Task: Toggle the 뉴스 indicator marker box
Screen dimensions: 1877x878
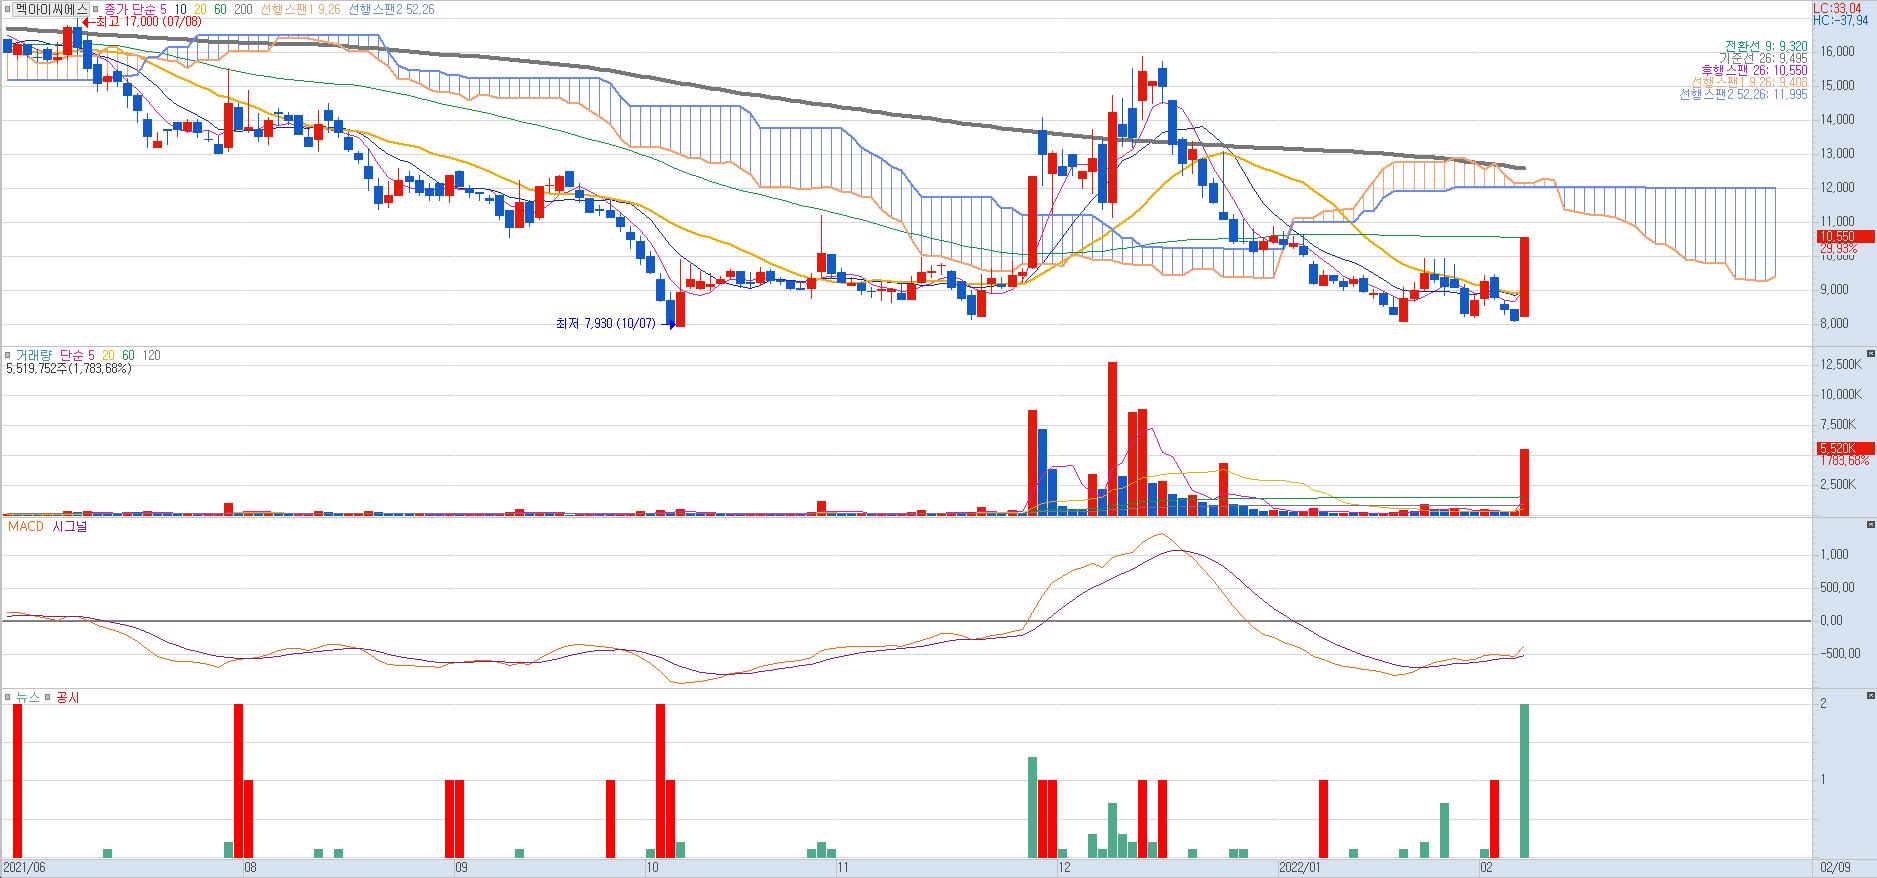Action: 7,697
